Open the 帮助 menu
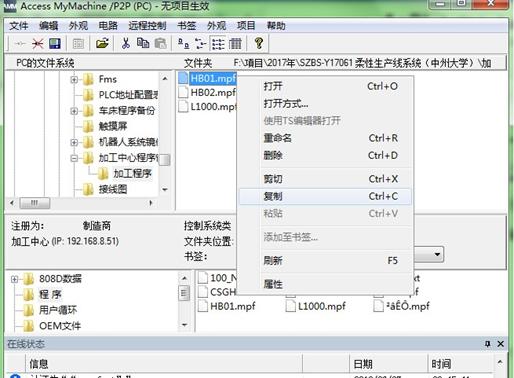The height and width of the screenshot is (378, 514). tap(276, 26)
